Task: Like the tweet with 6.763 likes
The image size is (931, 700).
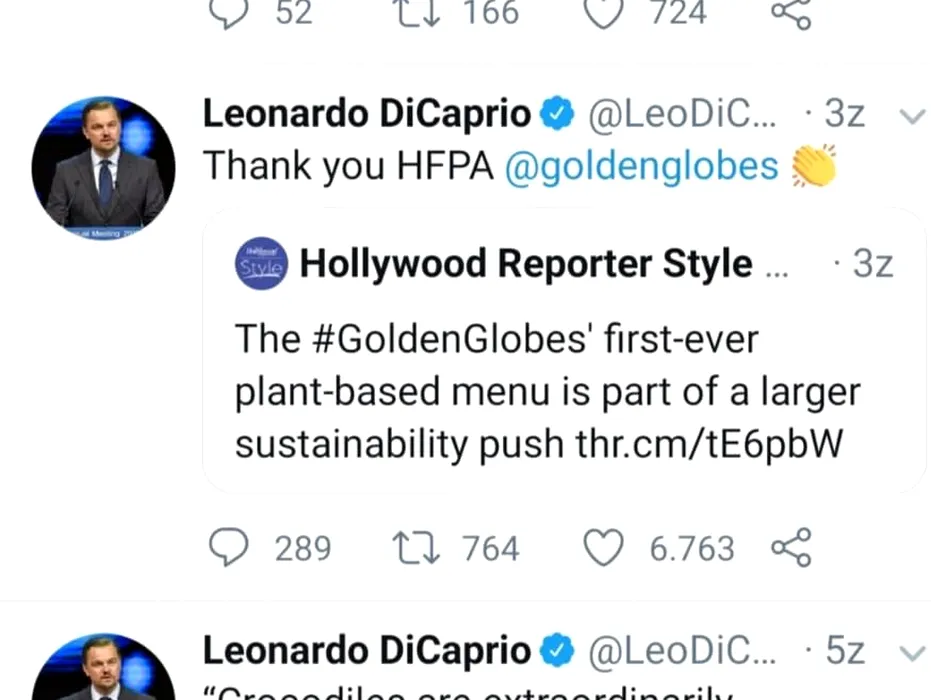Action: 603,548
